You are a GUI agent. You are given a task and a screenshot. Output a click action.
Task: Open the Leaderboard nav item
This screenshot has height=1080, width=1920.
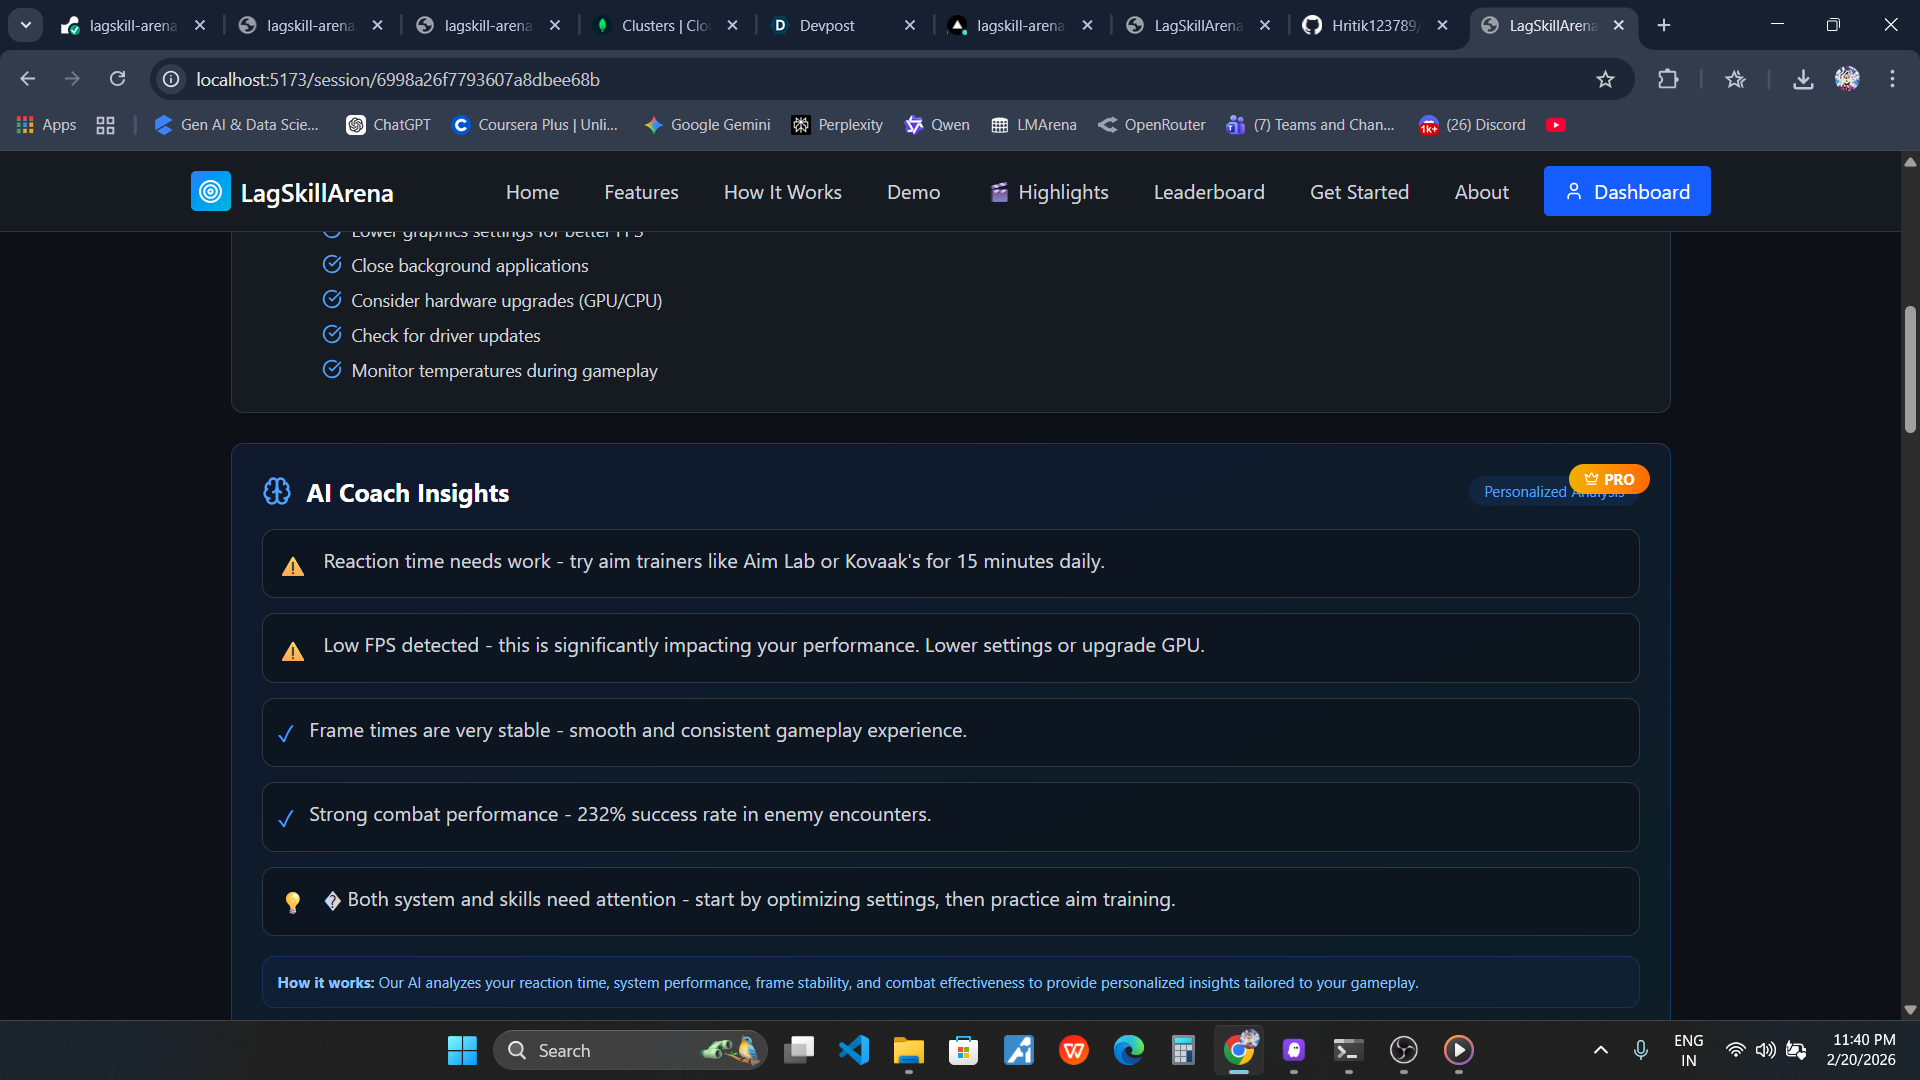[1208, 192]
